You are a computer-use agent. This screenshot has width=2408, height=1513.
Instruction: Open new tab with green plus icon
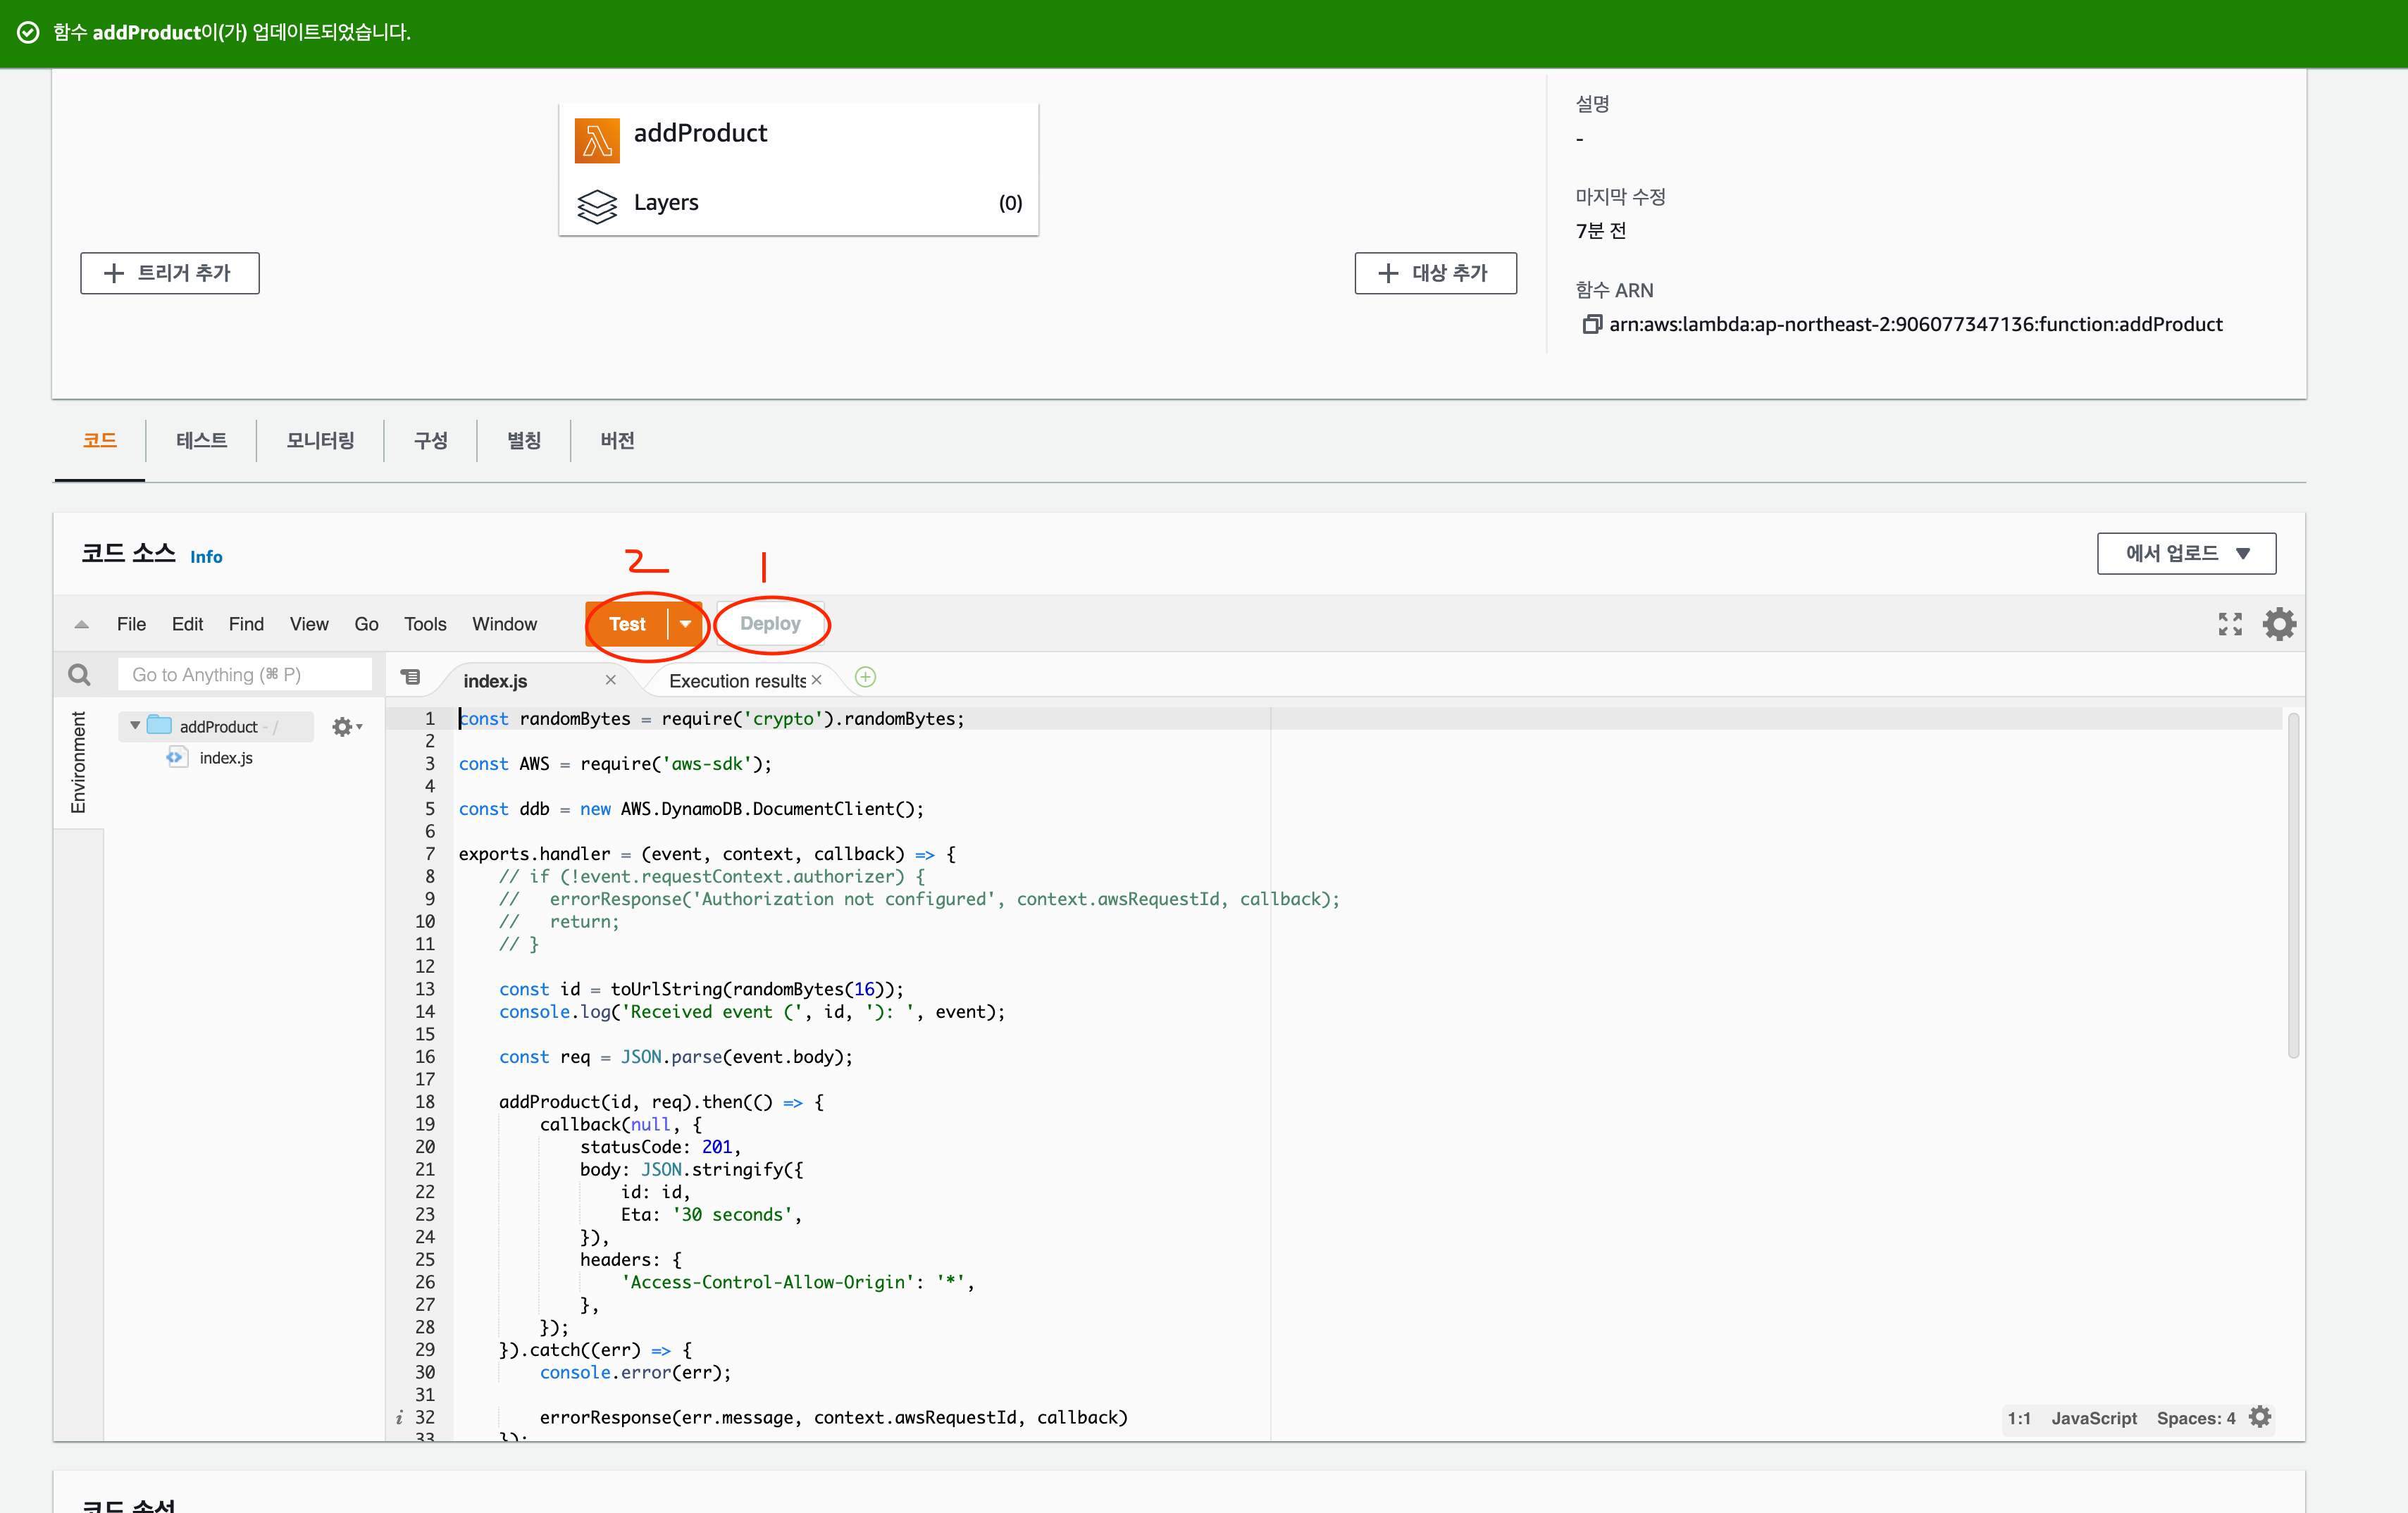coord(866,678)
